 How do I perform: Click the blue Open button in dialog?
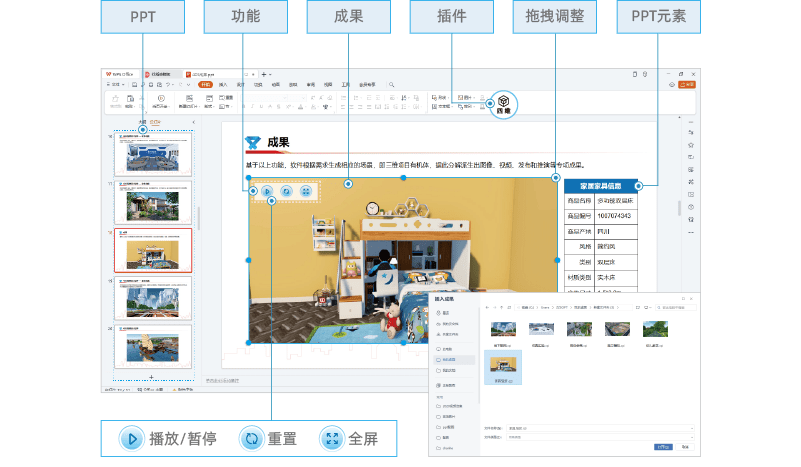click(x=663, y=446)
